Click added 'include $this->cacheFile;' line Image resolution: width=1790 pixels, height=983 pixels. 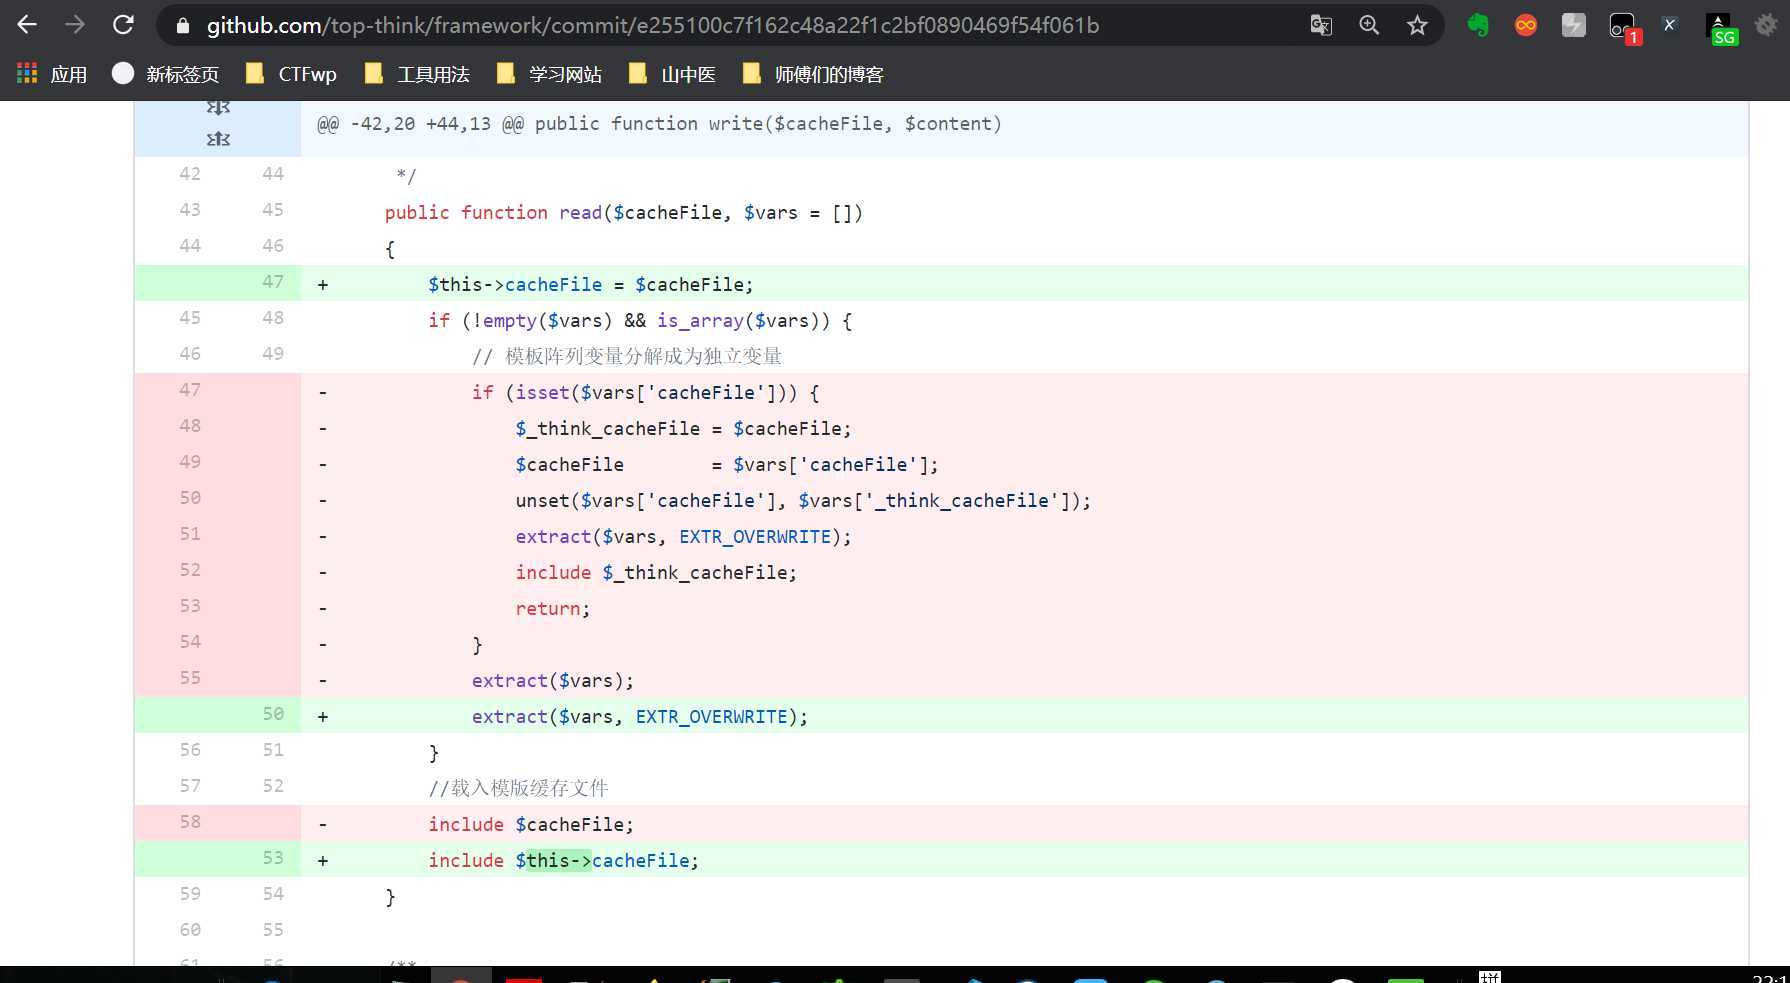564,860
